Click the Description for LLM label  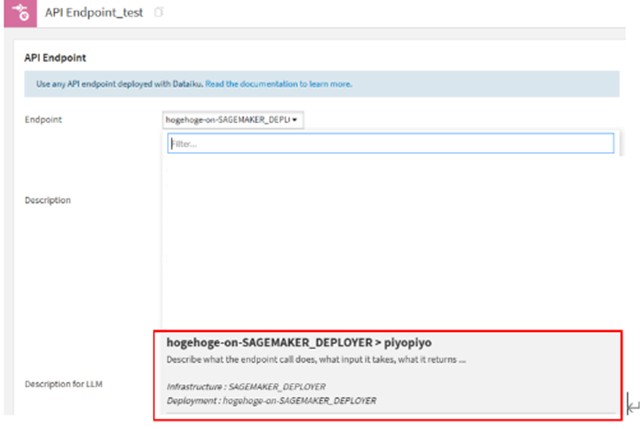click(64, 384)
